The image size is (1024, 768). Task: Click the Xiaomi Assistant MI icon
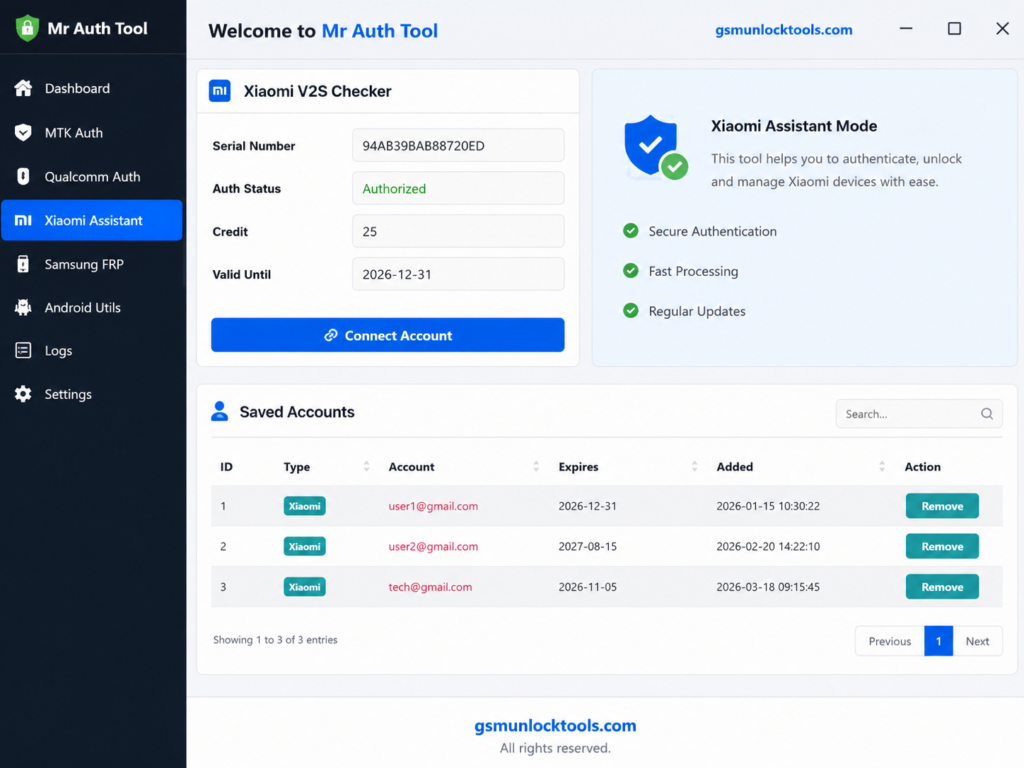(x=24, y=220)
